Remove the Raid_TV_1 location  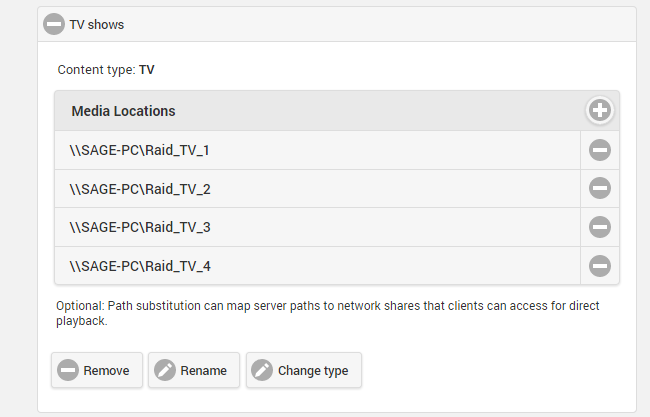click(x=599, y=150)
